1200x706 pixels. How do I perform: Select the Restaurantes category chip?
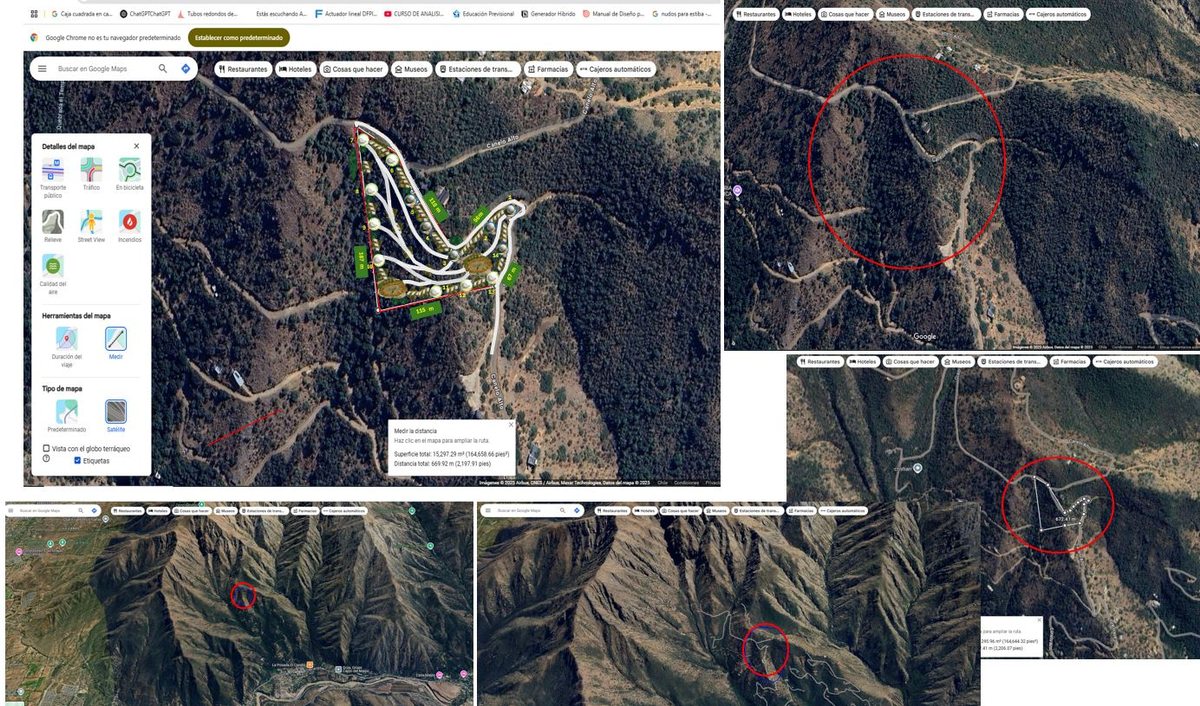(243, 69)
